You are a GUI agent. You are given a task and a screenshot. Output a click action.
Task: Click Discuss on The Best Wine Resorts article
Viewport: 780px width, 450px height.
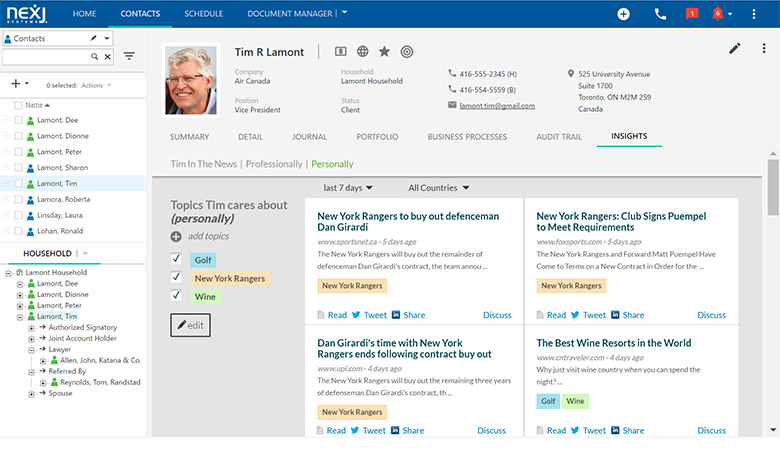pyautogui.click(x=711, y=430)
